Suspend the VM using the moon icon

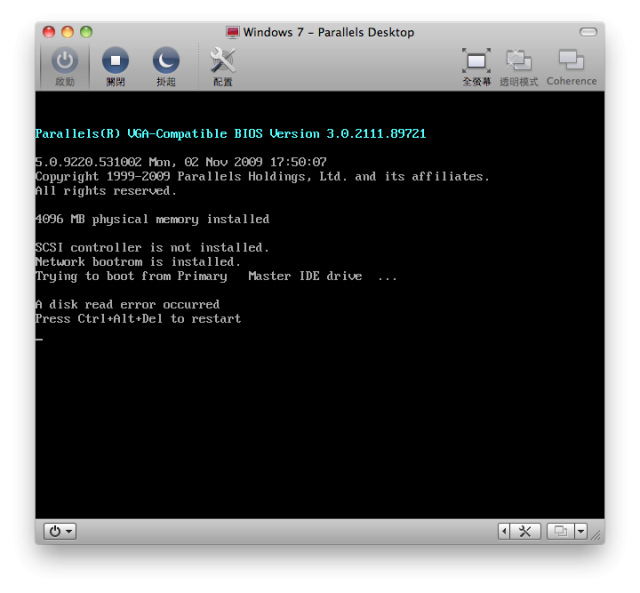point(166,66)
